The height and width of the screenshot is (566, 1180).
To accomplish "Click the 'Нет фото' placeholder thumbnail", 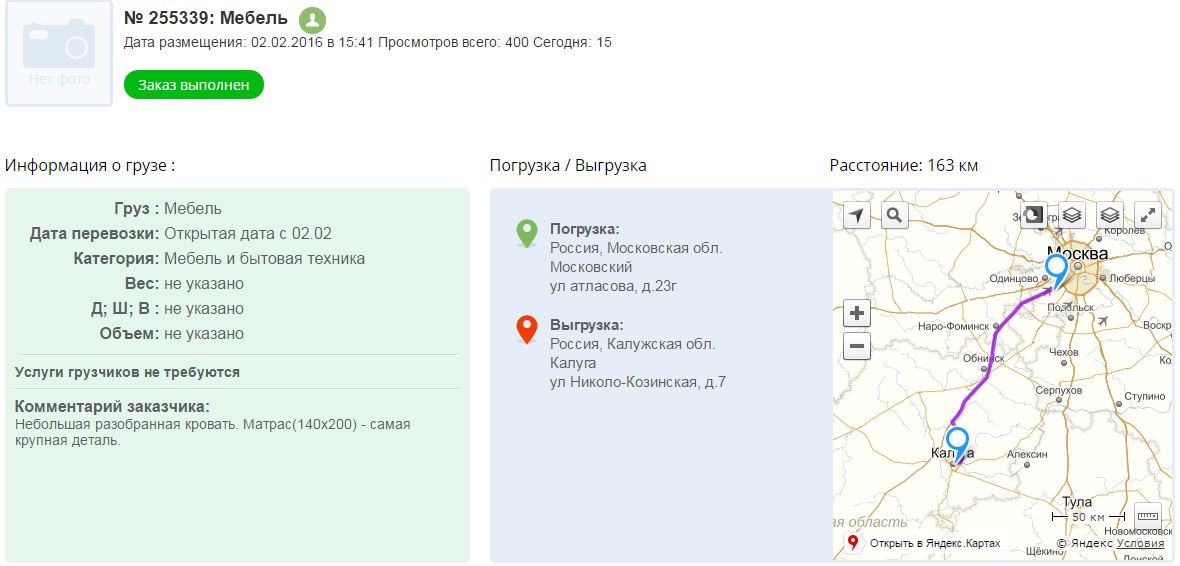I will click(x=59, y=53).
